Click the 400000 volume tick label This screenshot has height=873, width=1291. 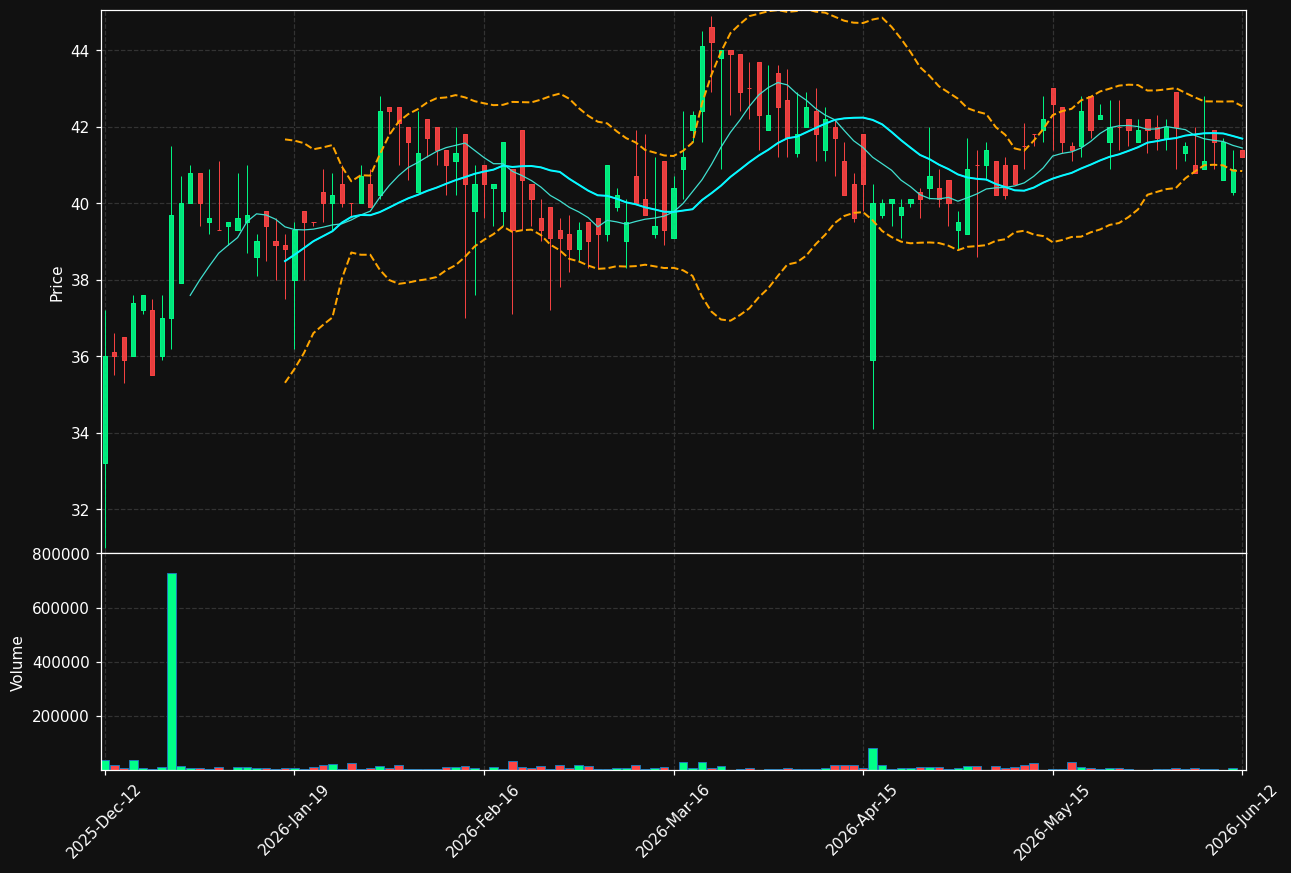62,663
